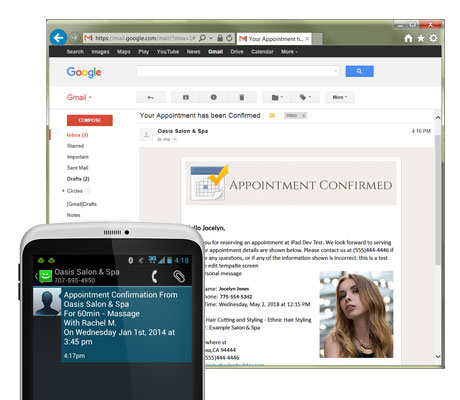Open the Sent Mail folder
460x400 pixels.
coord(77,168)
